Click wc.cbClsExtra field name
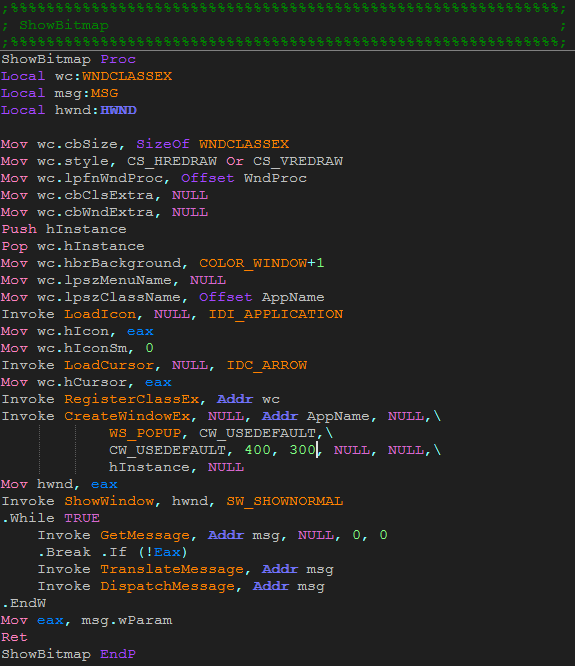The height and width of the screenshot is (666, 575). click(96, 195)
